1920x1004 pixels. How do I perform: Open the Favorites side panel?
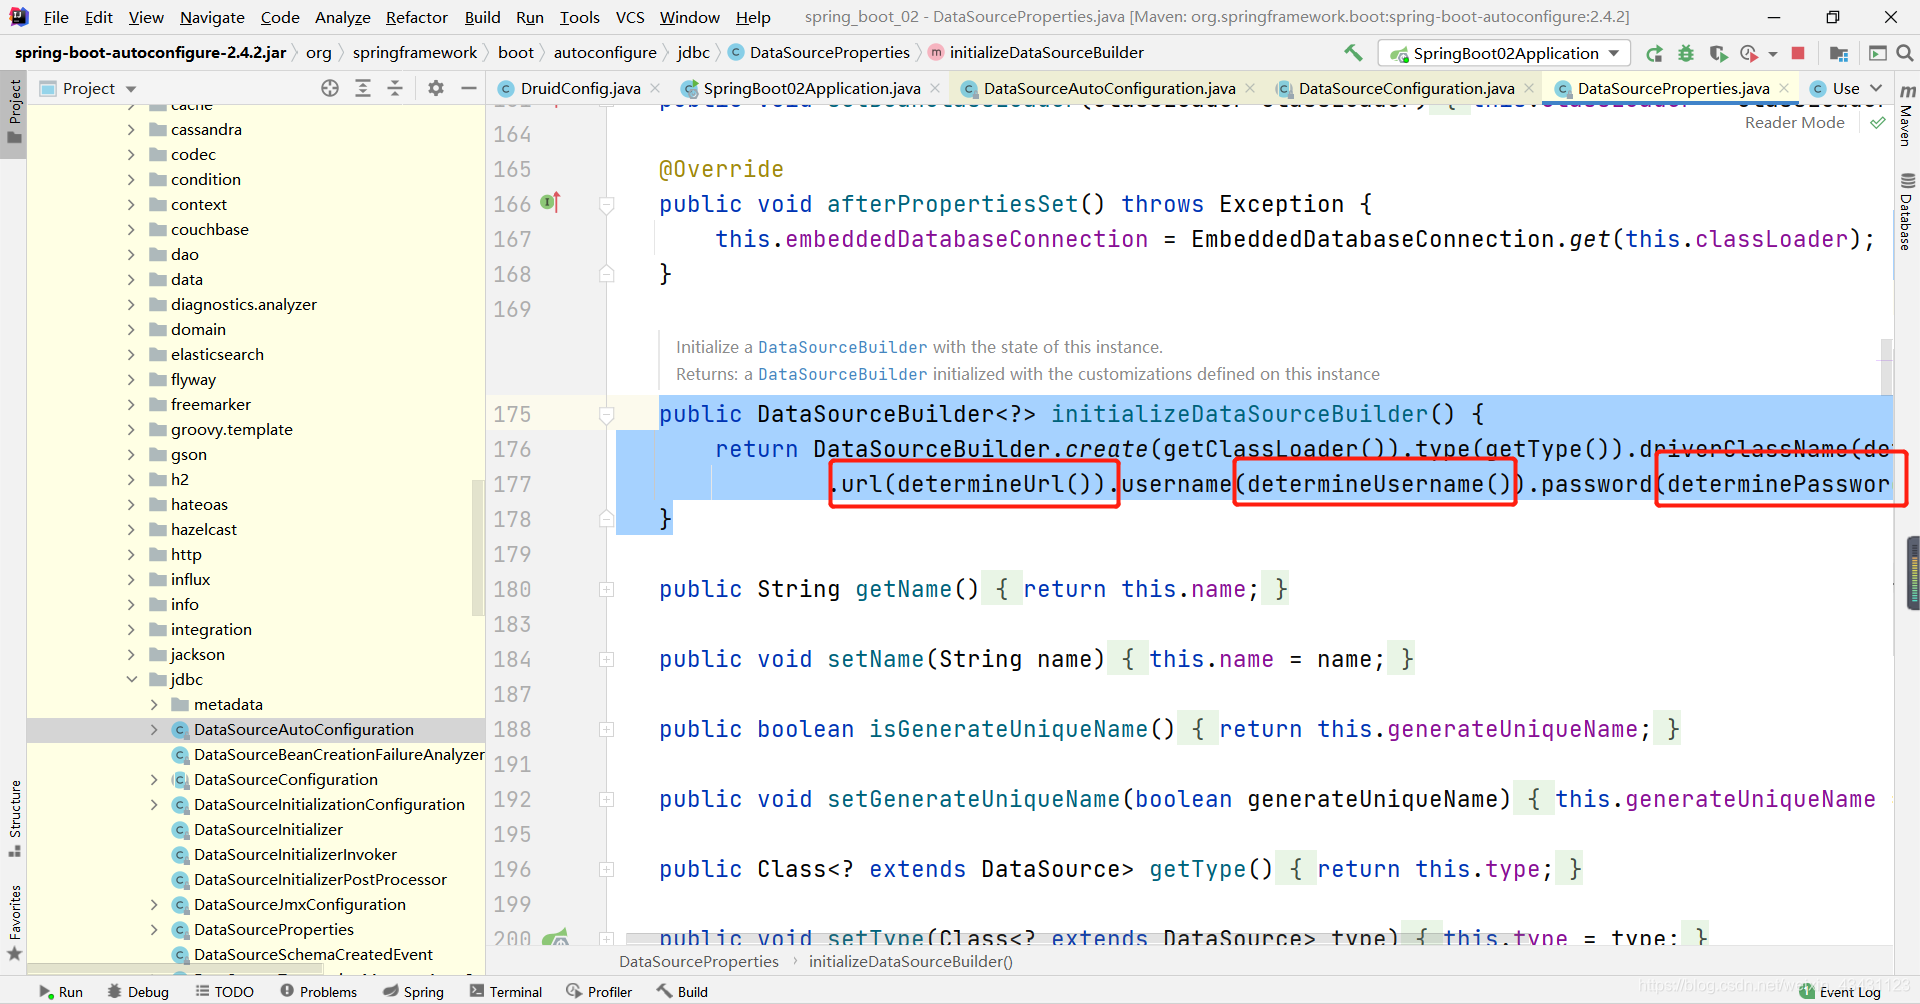pyautogui.click(x=15, y=922)
